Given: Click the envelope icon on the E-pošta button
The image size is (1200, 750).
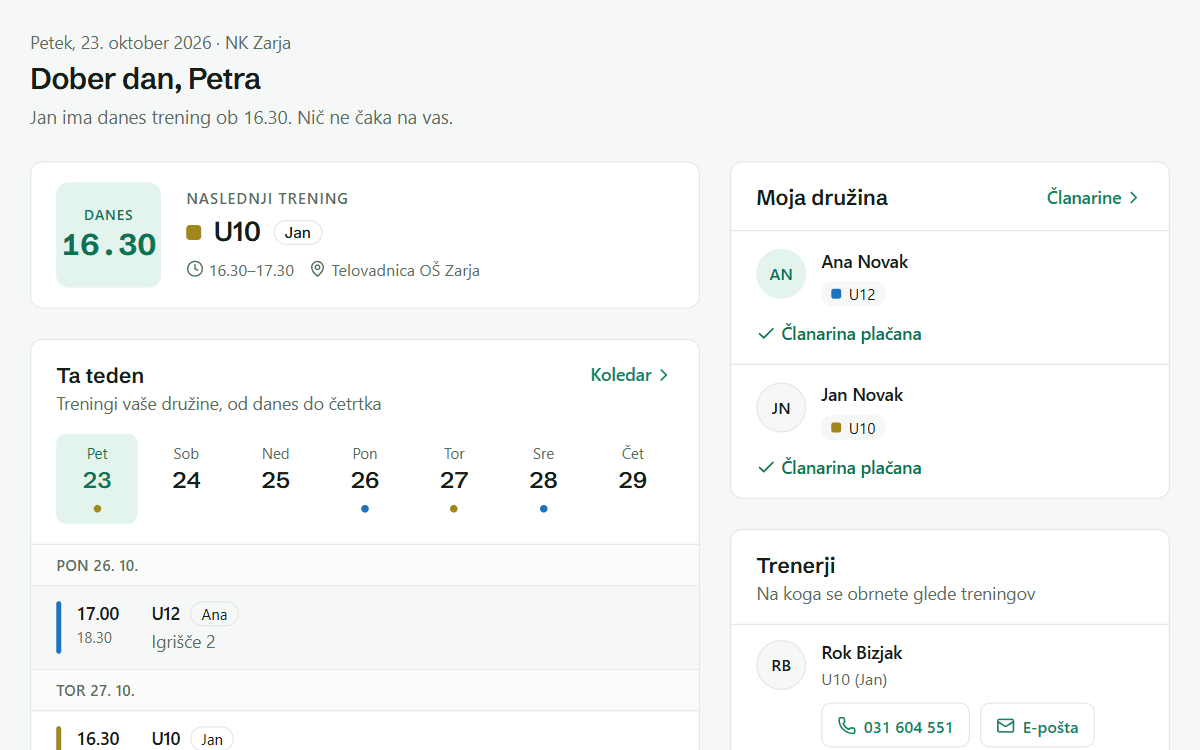Looking at the screenshot, I should point(1006,727).
